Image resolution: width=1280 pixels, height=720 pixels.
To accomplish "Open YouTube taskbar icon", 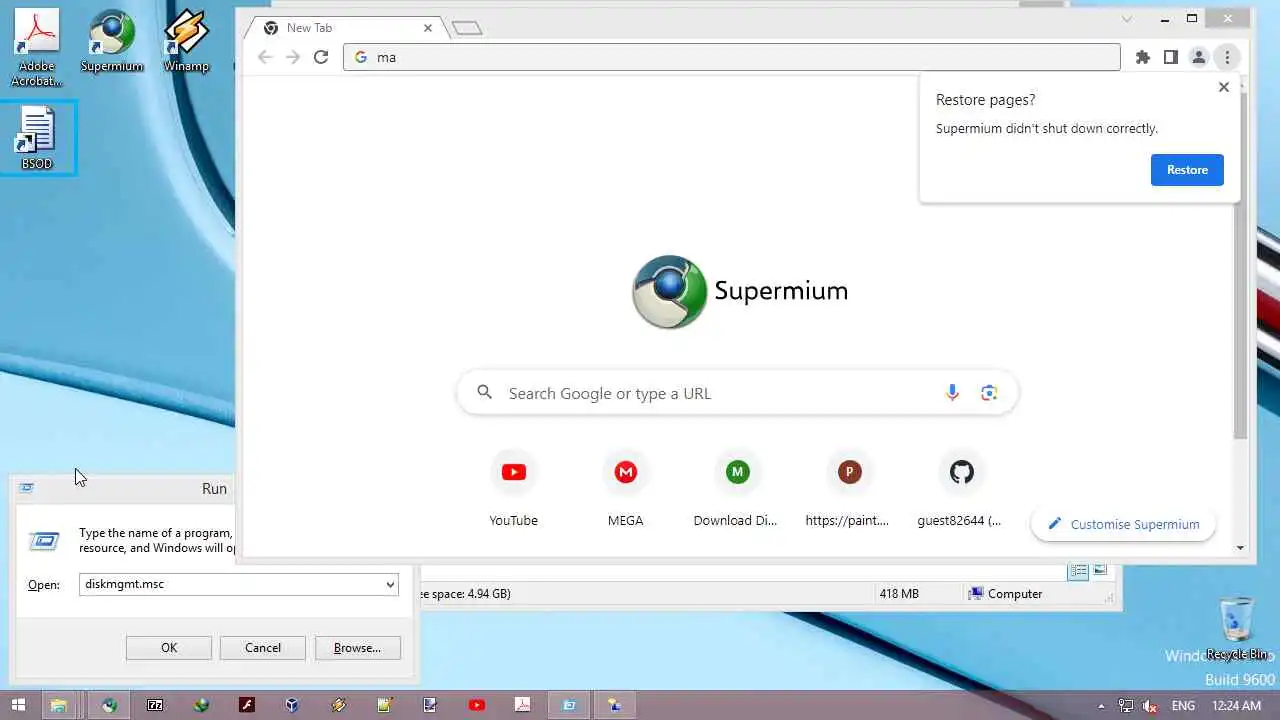I will click(477, 705).
